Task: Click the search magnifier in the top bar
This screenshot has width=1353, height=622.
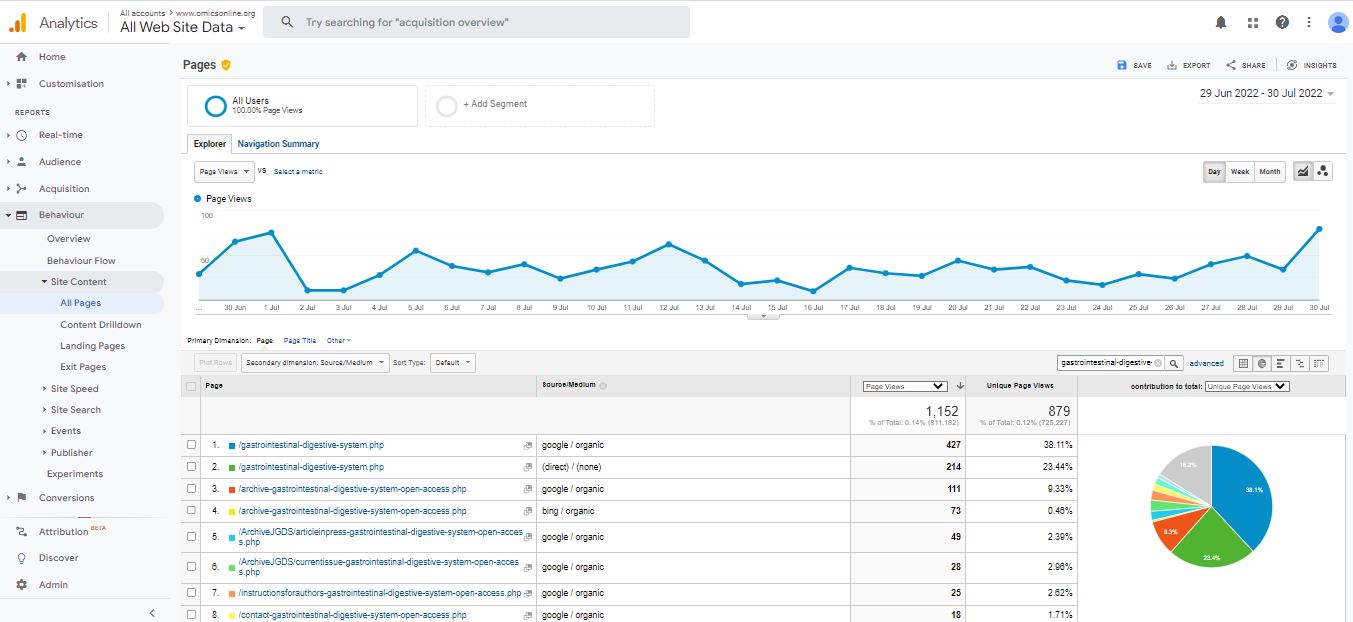Action: (x=287, y=22)
